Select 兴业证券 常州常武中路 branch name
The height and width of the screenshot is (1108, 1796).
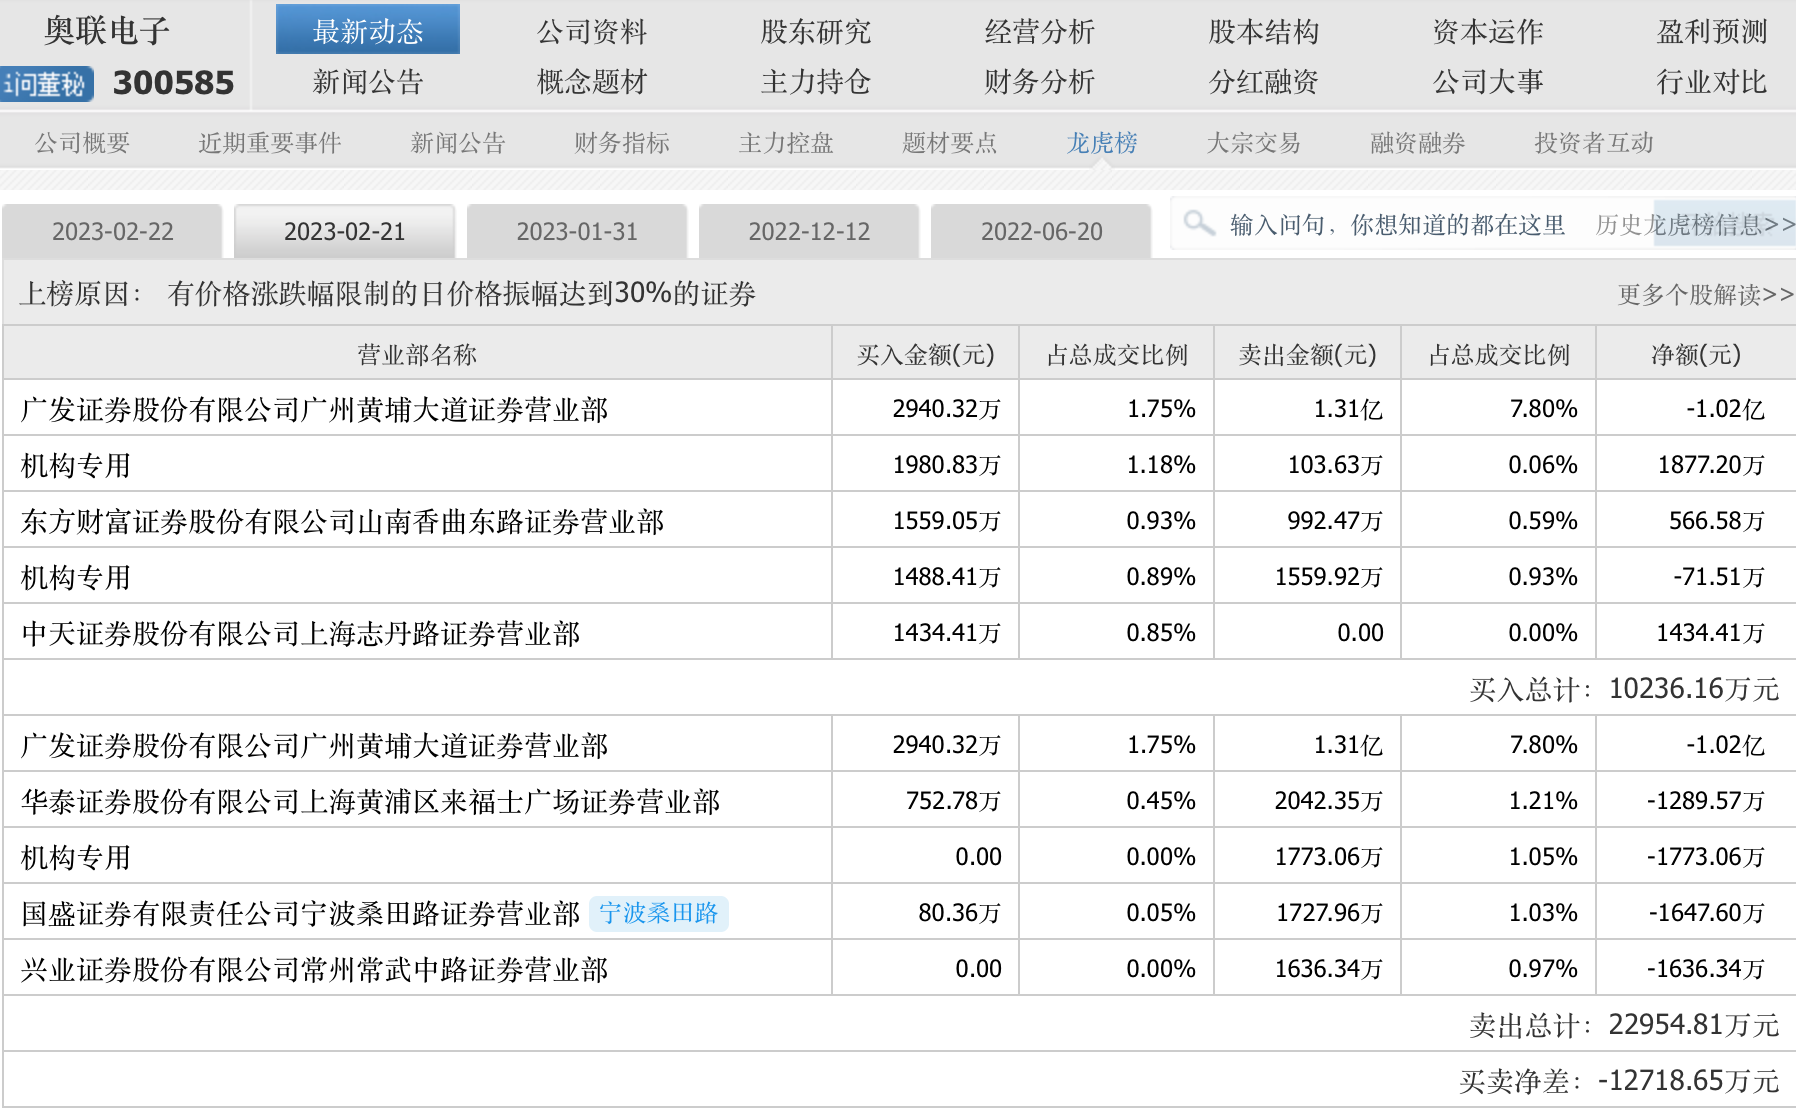(x=314, y=970)
